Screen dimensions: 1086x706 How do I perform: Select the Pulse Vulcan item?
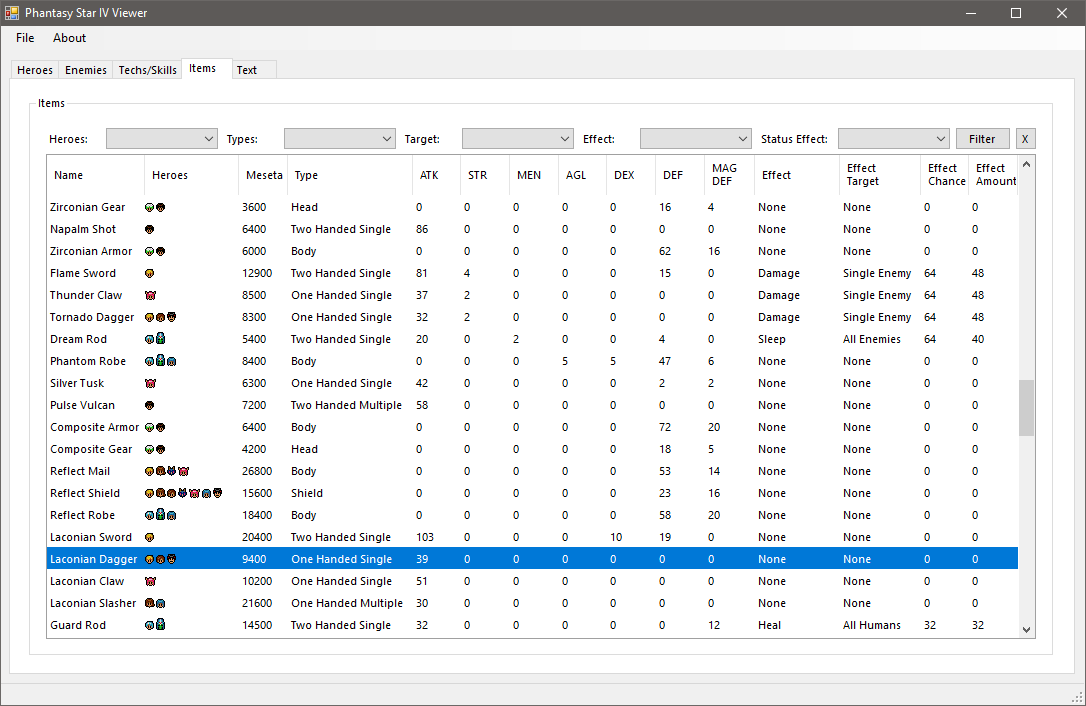(532, 405)
